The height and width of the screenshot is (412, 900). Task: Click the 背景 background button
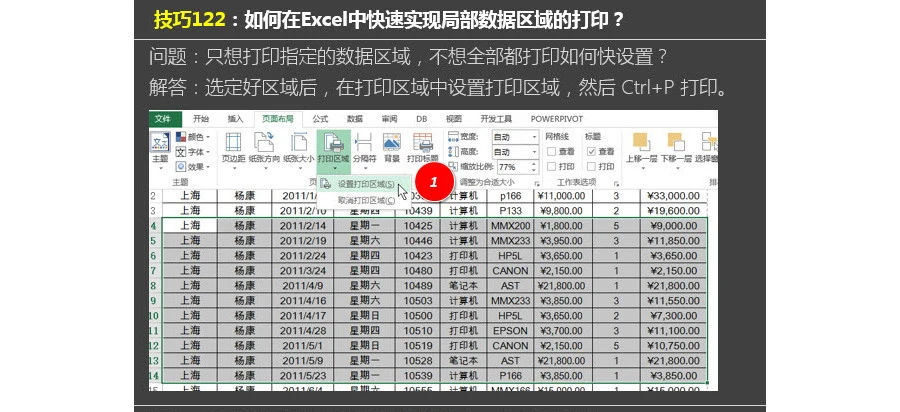click(x=391, y=149)
